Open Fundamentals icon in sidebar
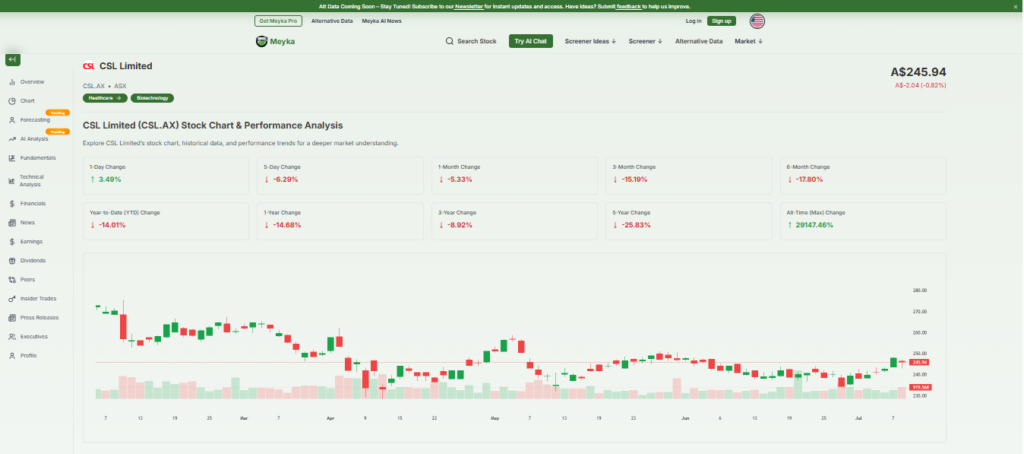1024x454 pixels. coord(11,158)
